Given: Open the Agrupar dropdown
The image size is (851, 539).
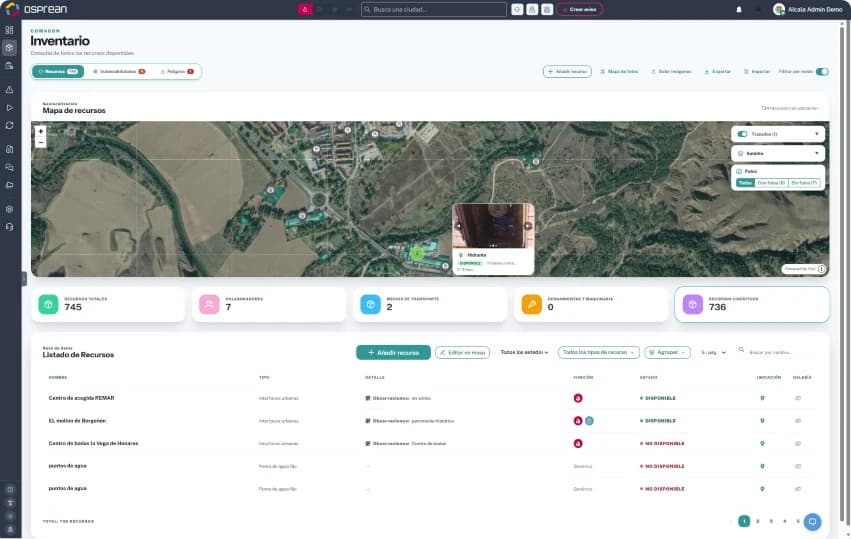Looking at the screenshot, I should 668,352.
